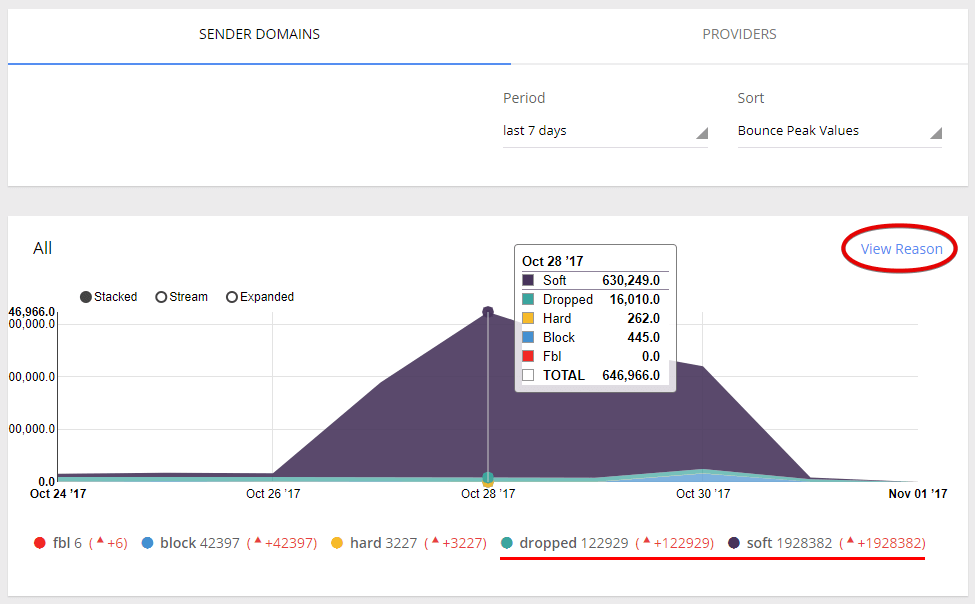Viewport: 975px width, 604px height.
Task: Select the Stacked chart mode
Action: coord(109,297)
